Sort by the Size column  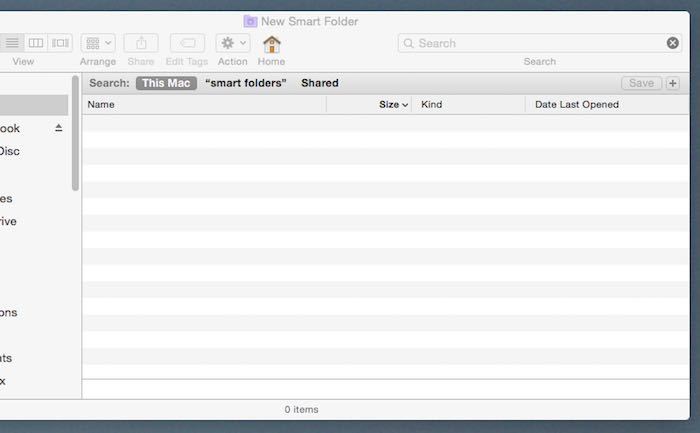(369, 104)
